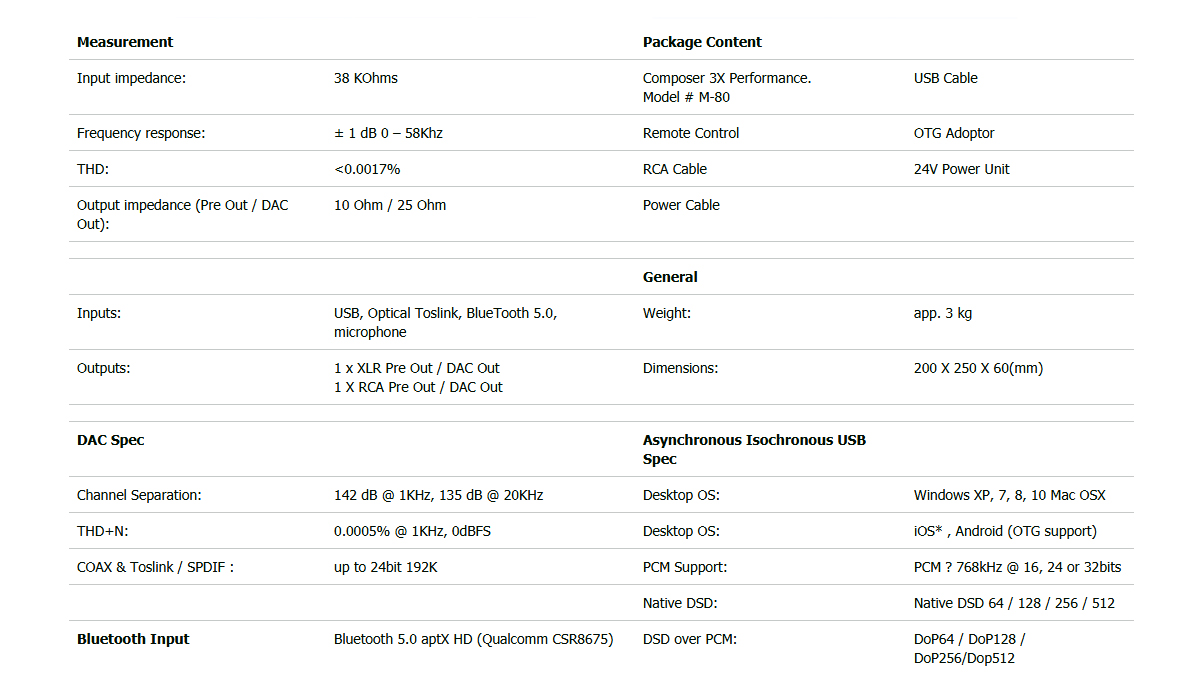
Task: Select the Windows XP, 7, 8, 10 Mac OSX text
Action: click(1010, 495)
